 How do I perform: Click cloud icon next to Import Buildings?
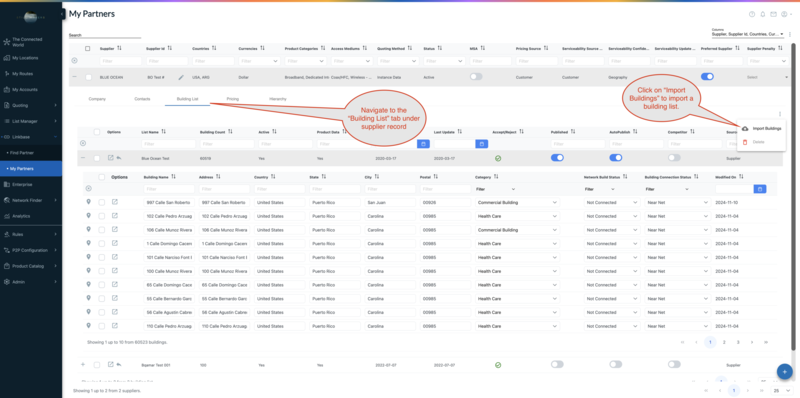(x=745, y=129)
